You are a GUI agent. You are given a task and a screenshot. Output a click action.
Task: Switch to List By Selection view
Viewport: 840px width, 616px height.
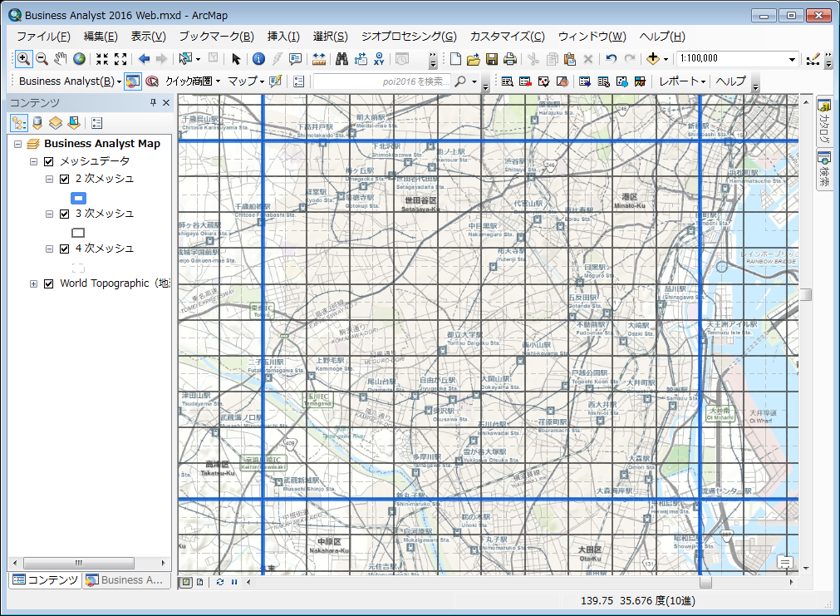point(74,123)
